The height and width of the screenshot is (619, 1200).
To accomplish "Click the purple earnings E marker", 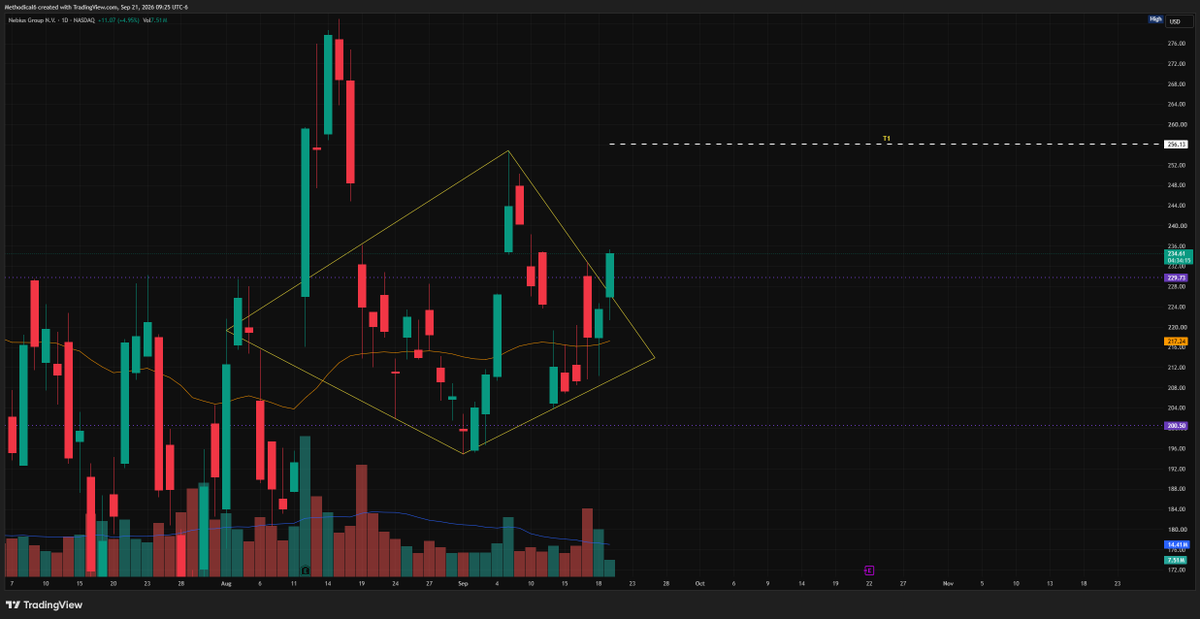I will pos(868,570).
